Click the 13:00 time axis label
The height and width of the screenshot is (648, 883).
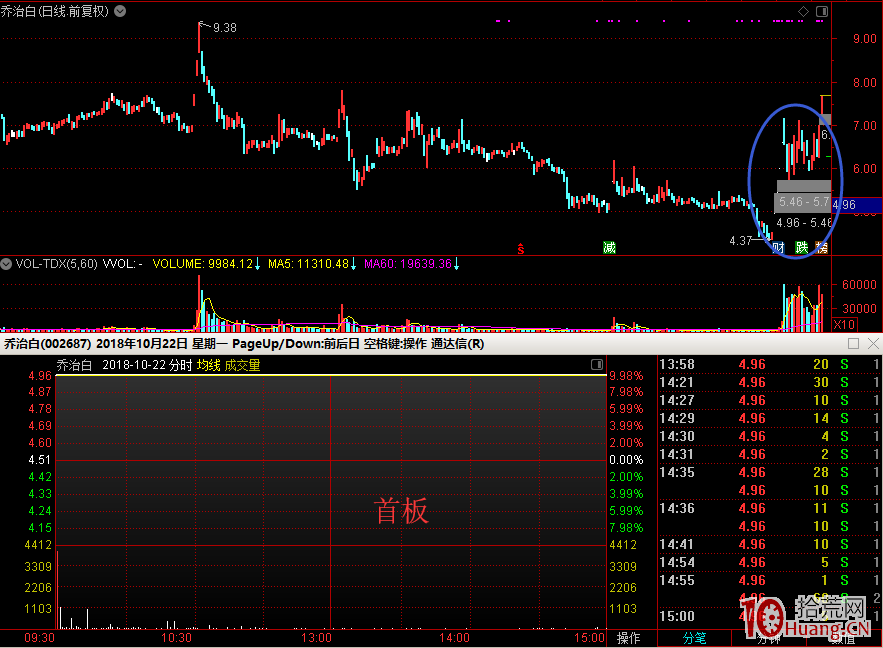(x=316, y=638)
